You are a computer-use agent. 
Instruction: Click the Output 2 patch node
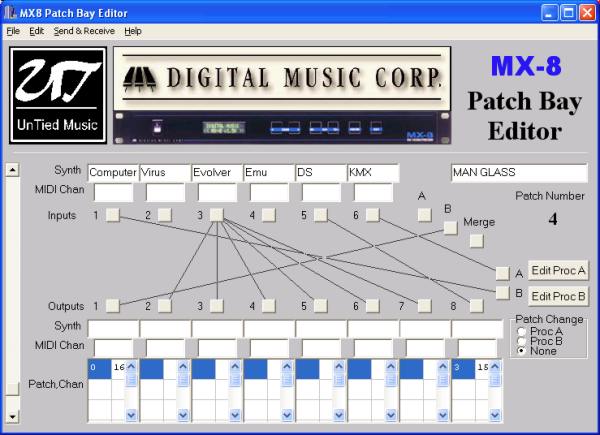[x=165, y=306]
